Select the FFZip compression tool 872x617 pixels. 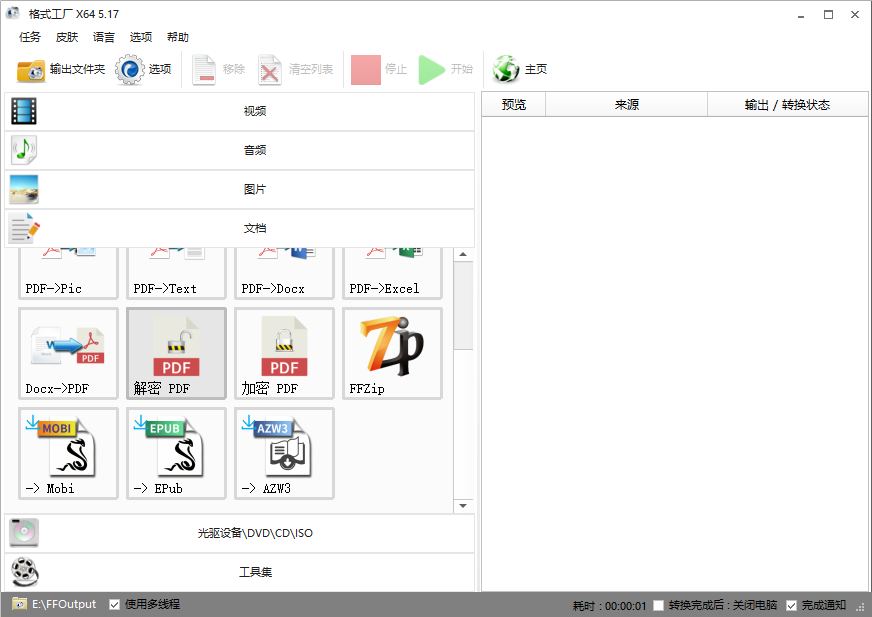392,354
